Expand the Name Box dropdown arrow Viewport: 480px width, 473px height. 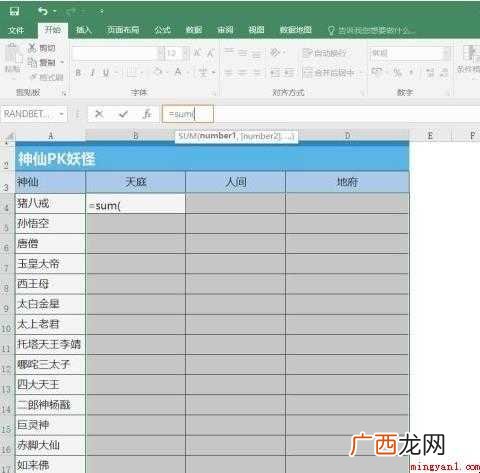click(62, 114)
